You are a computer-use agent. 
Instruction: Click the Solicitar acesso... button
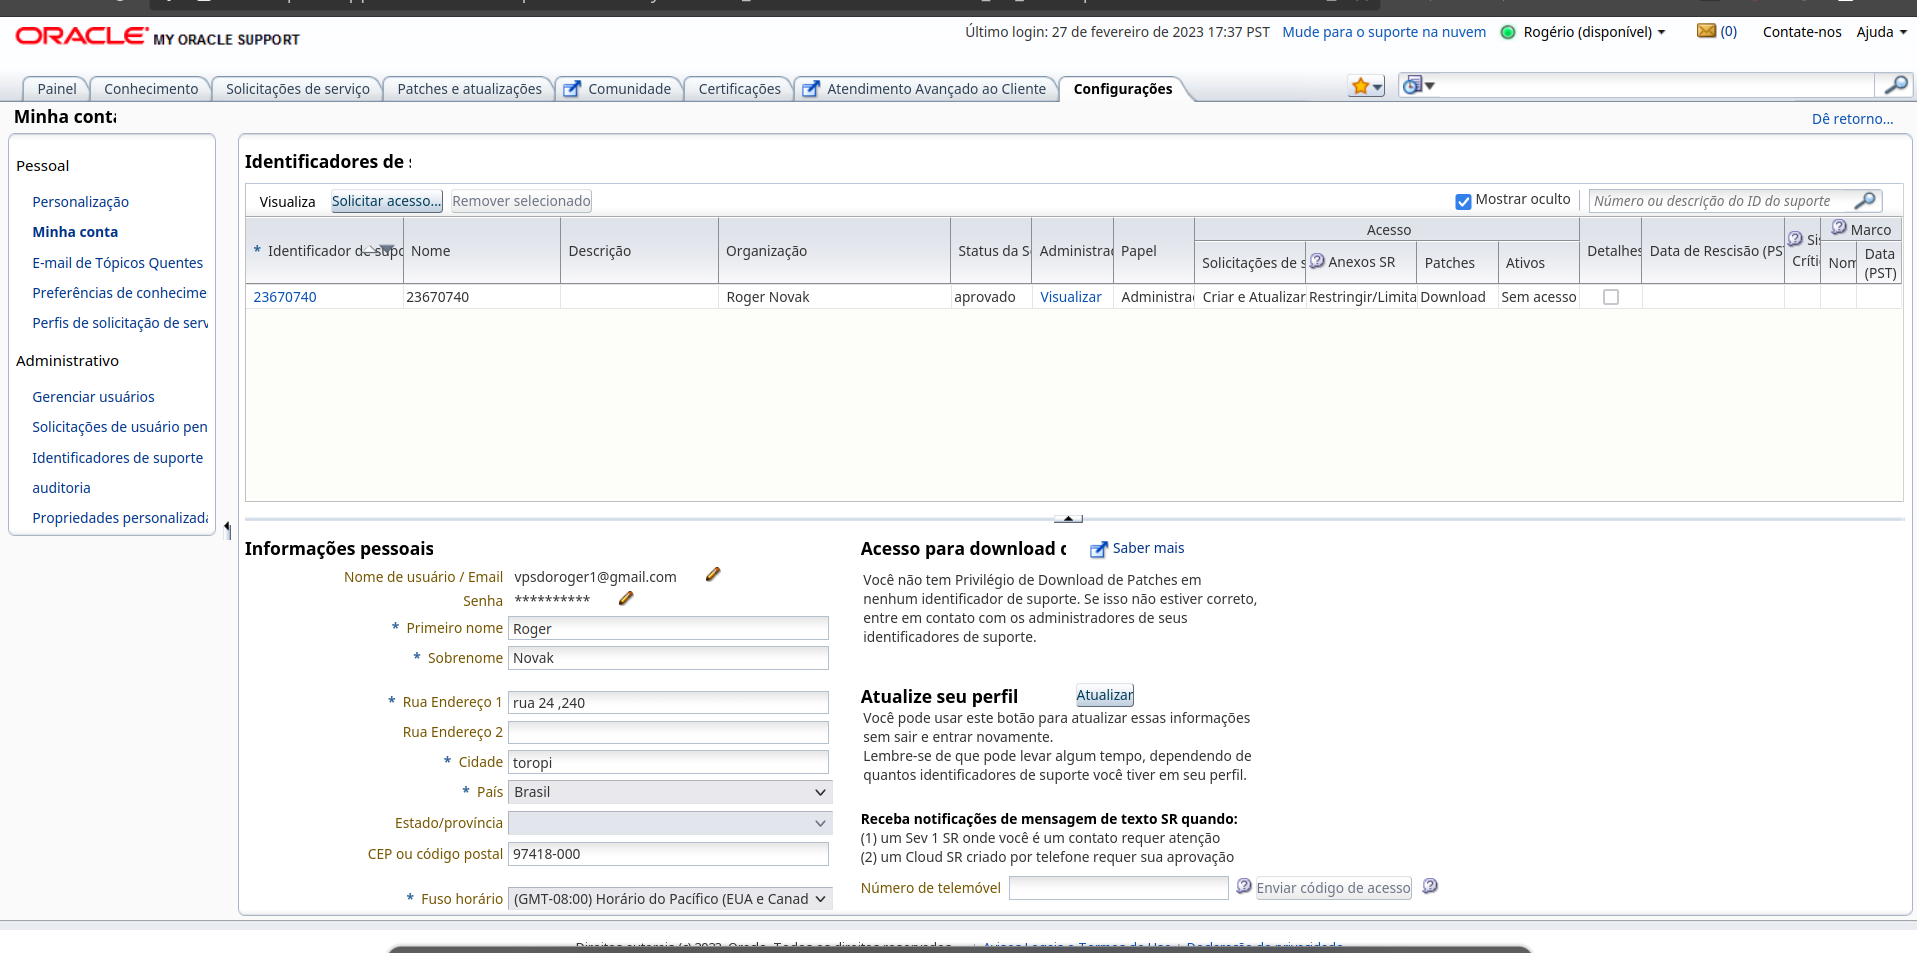(387, 201)
